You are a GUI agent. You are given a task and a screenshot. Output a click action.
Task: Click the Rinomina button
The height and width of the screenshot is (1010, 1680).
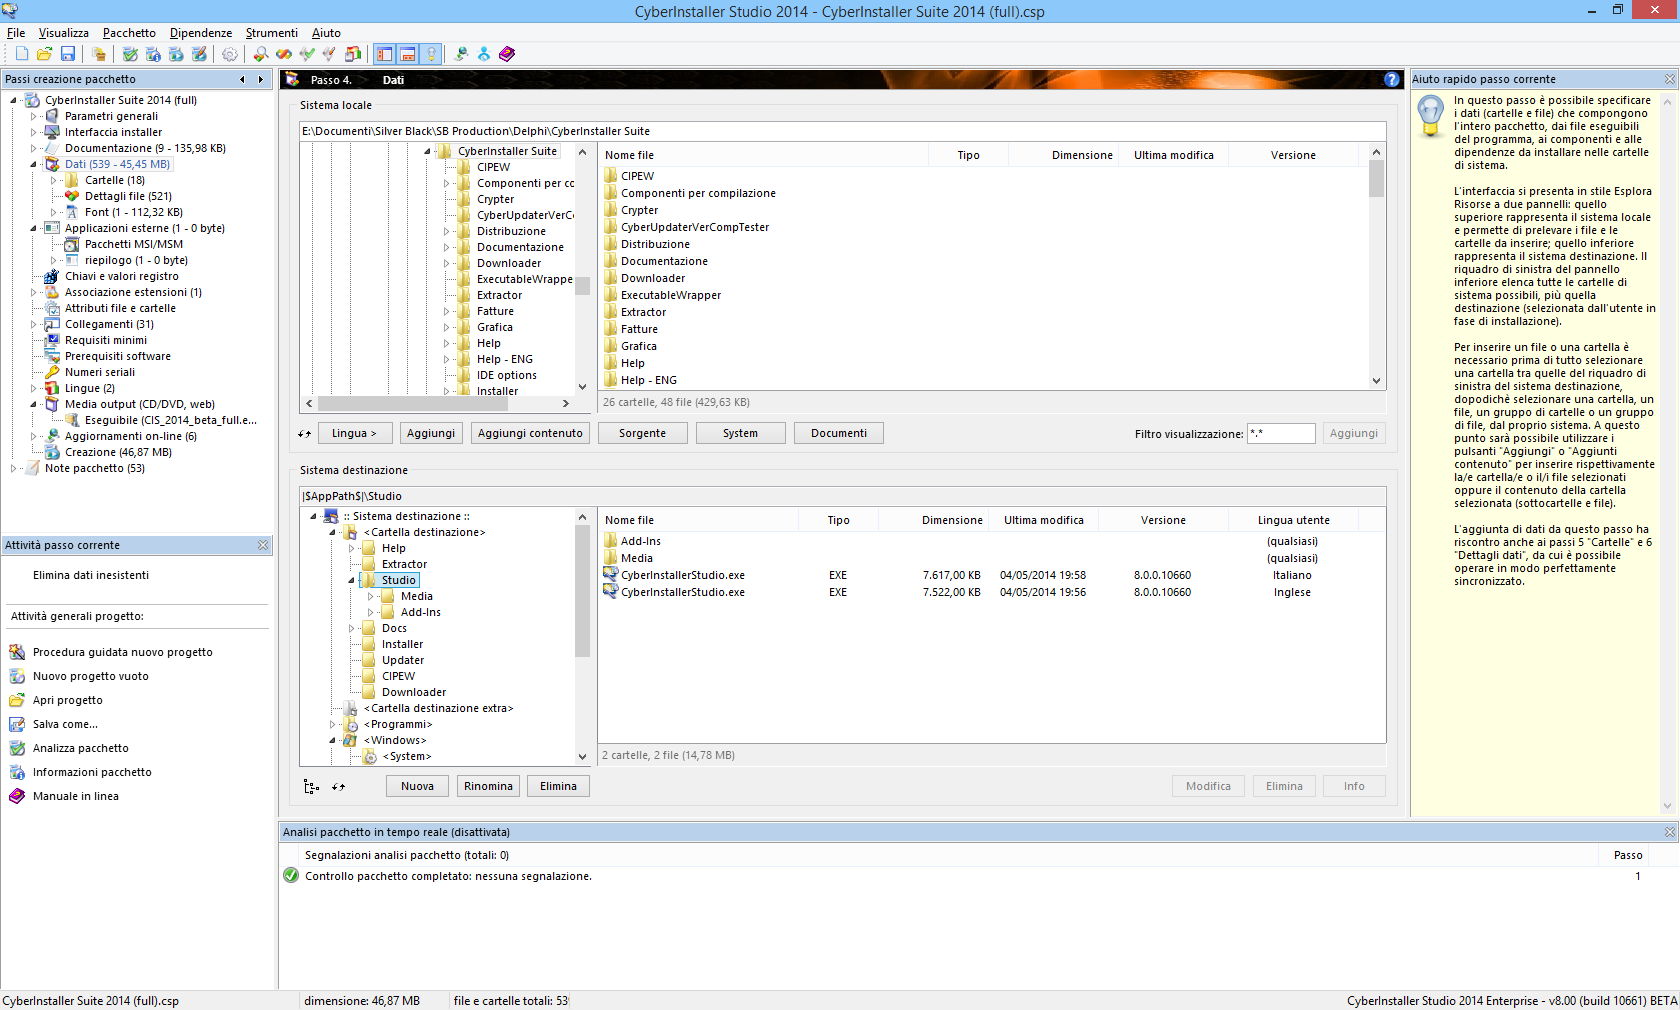point(488,786)
